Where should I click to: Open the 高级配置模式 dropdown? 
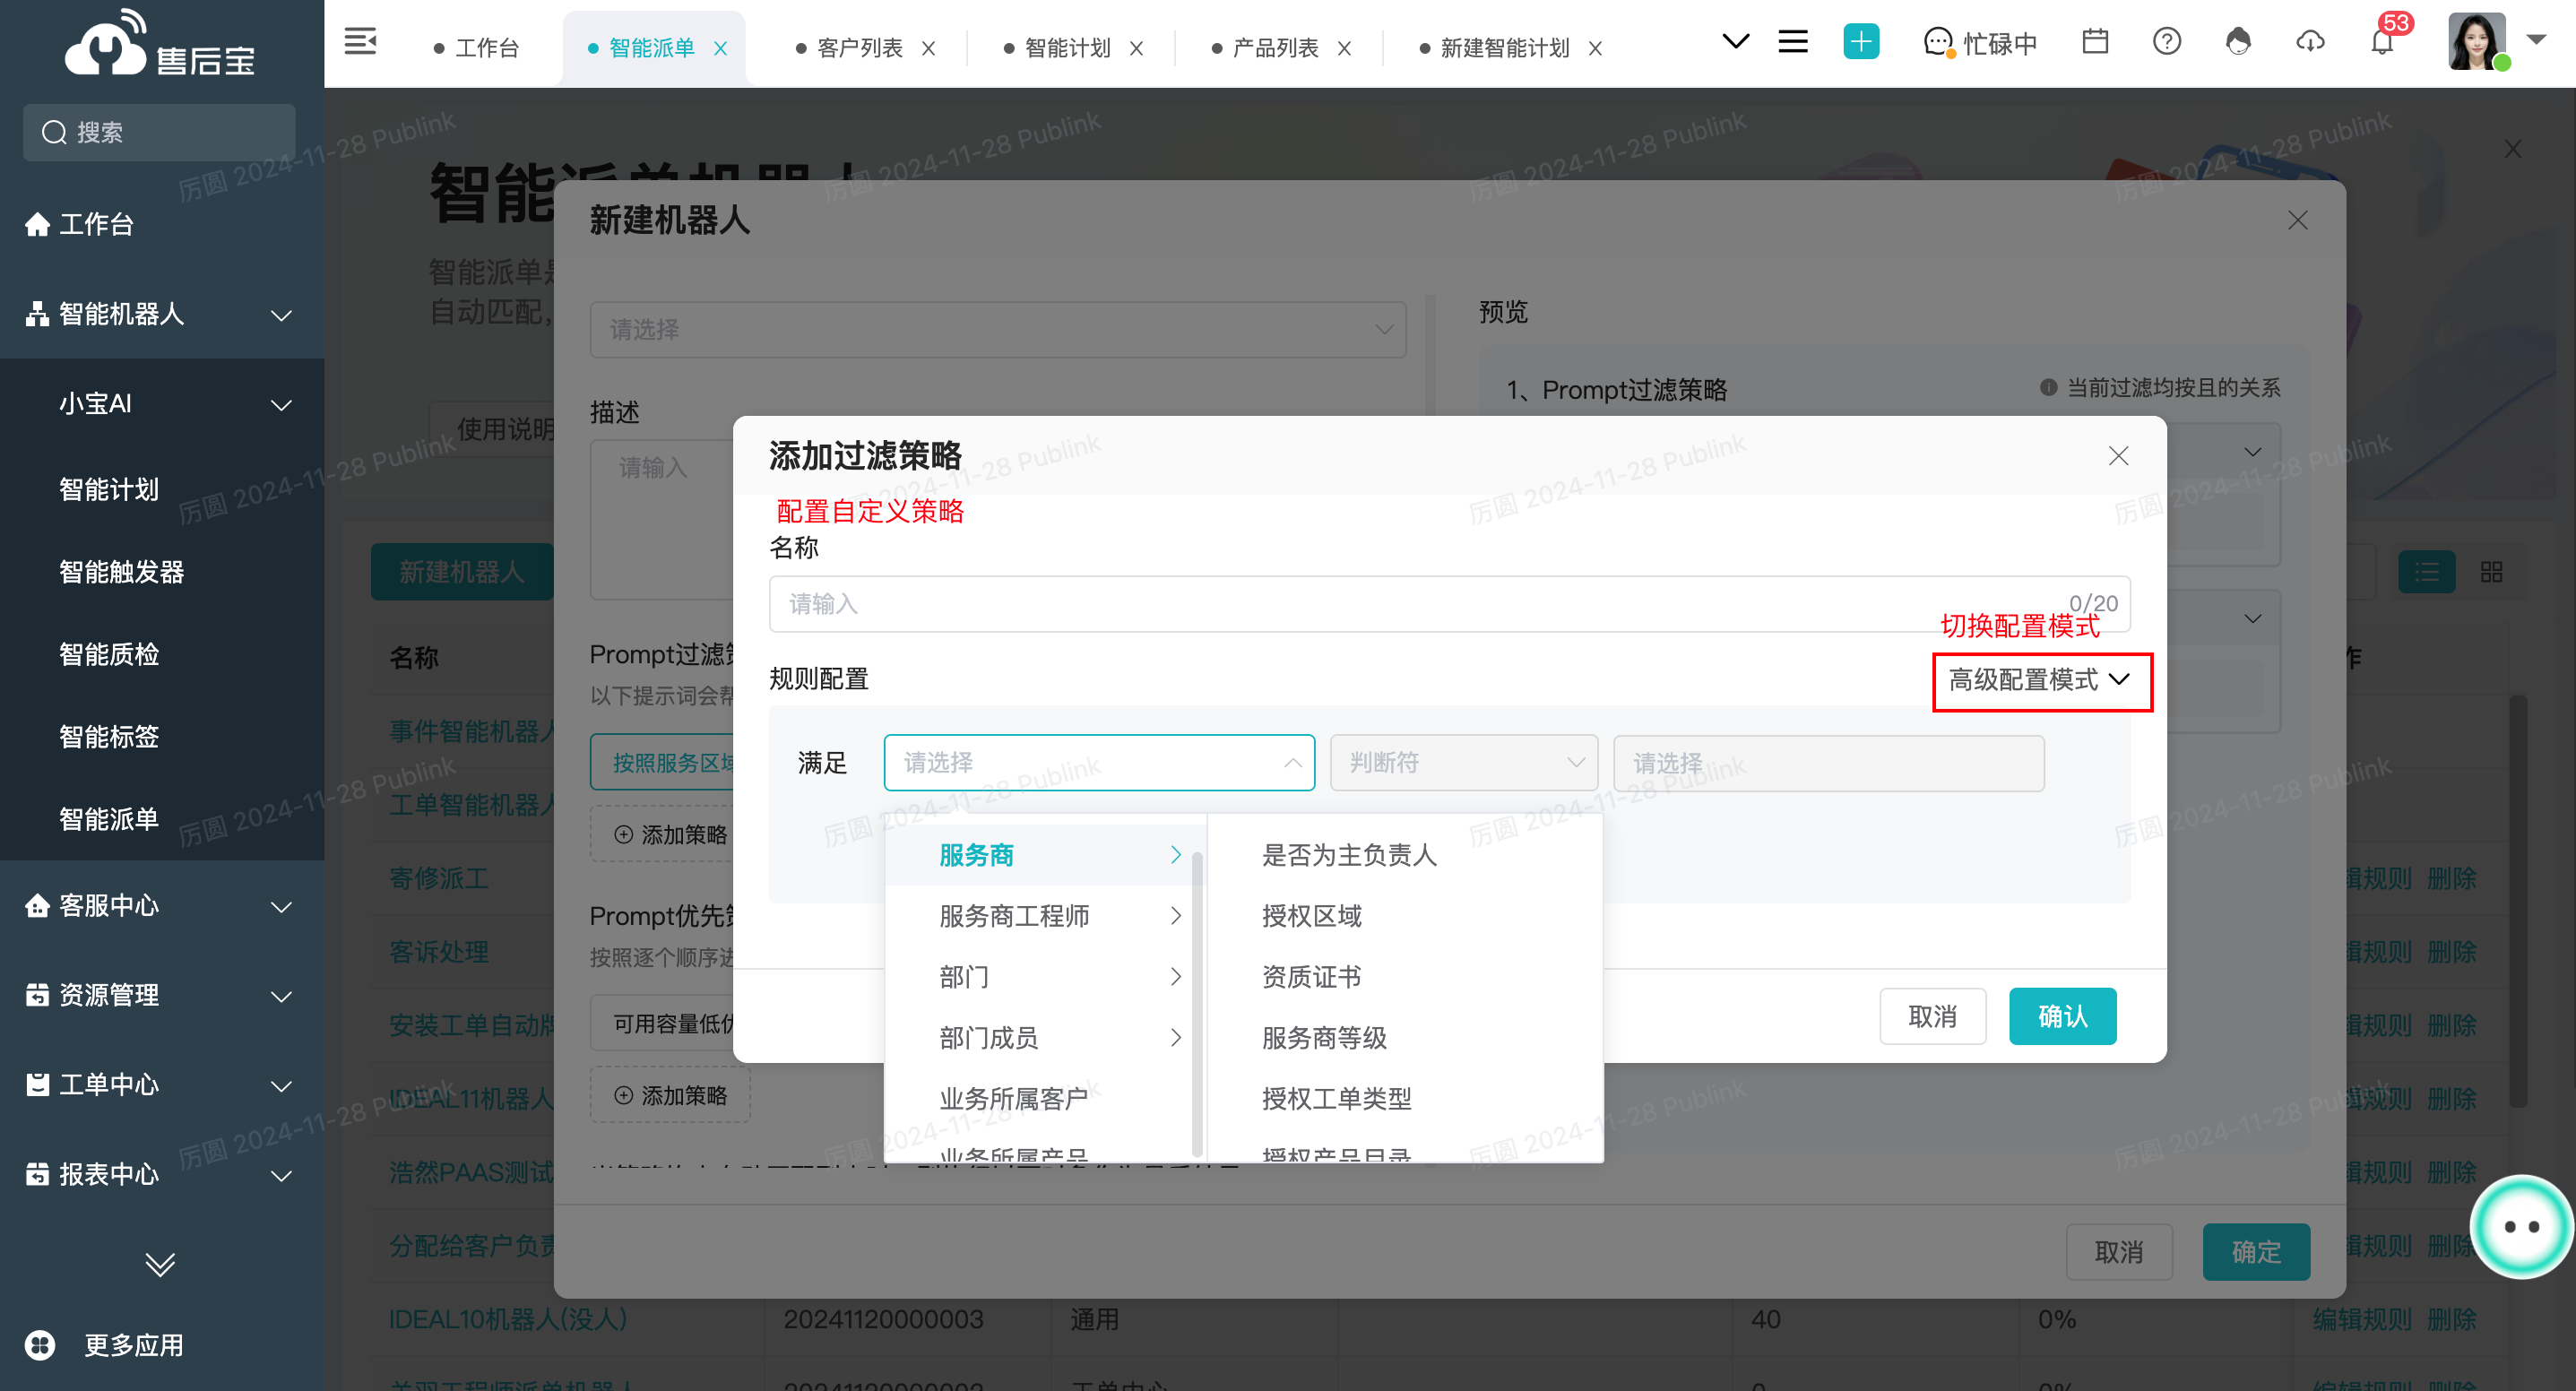click(2040, 680)
